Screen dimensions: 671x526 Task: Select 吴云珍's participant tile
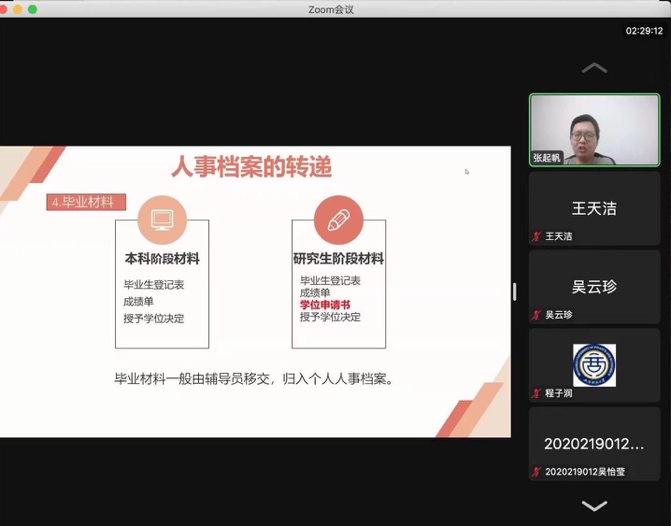594,286
